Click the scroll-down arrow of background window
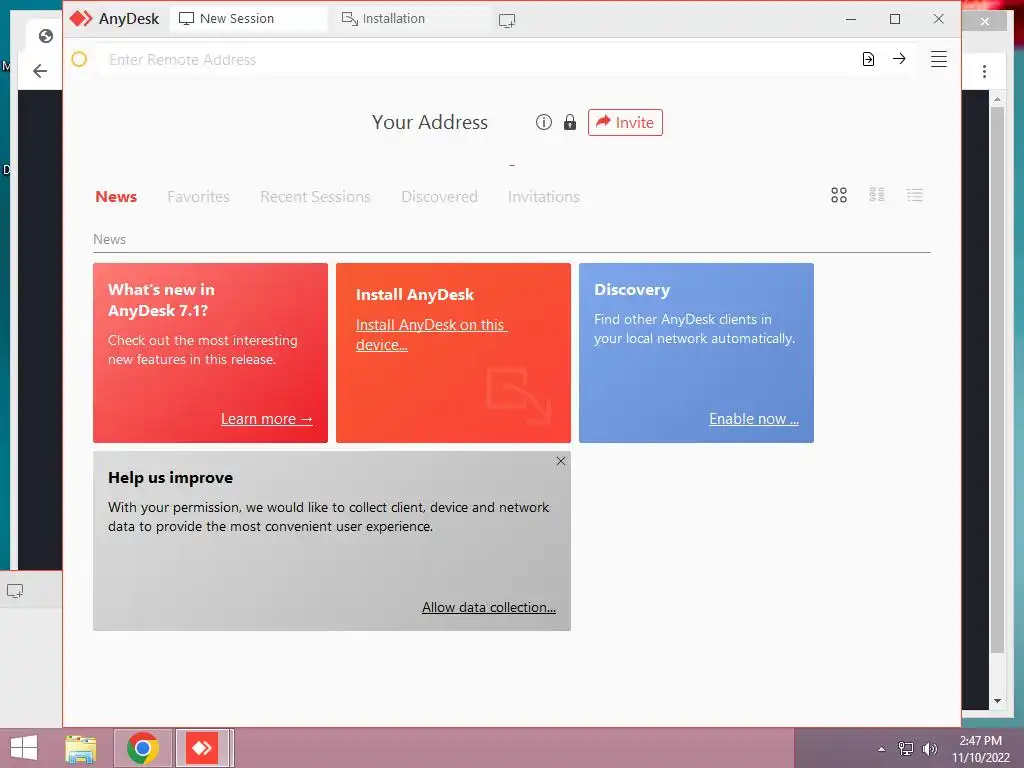The width and height of the screenshot is (1024, 768). point(997,701)
